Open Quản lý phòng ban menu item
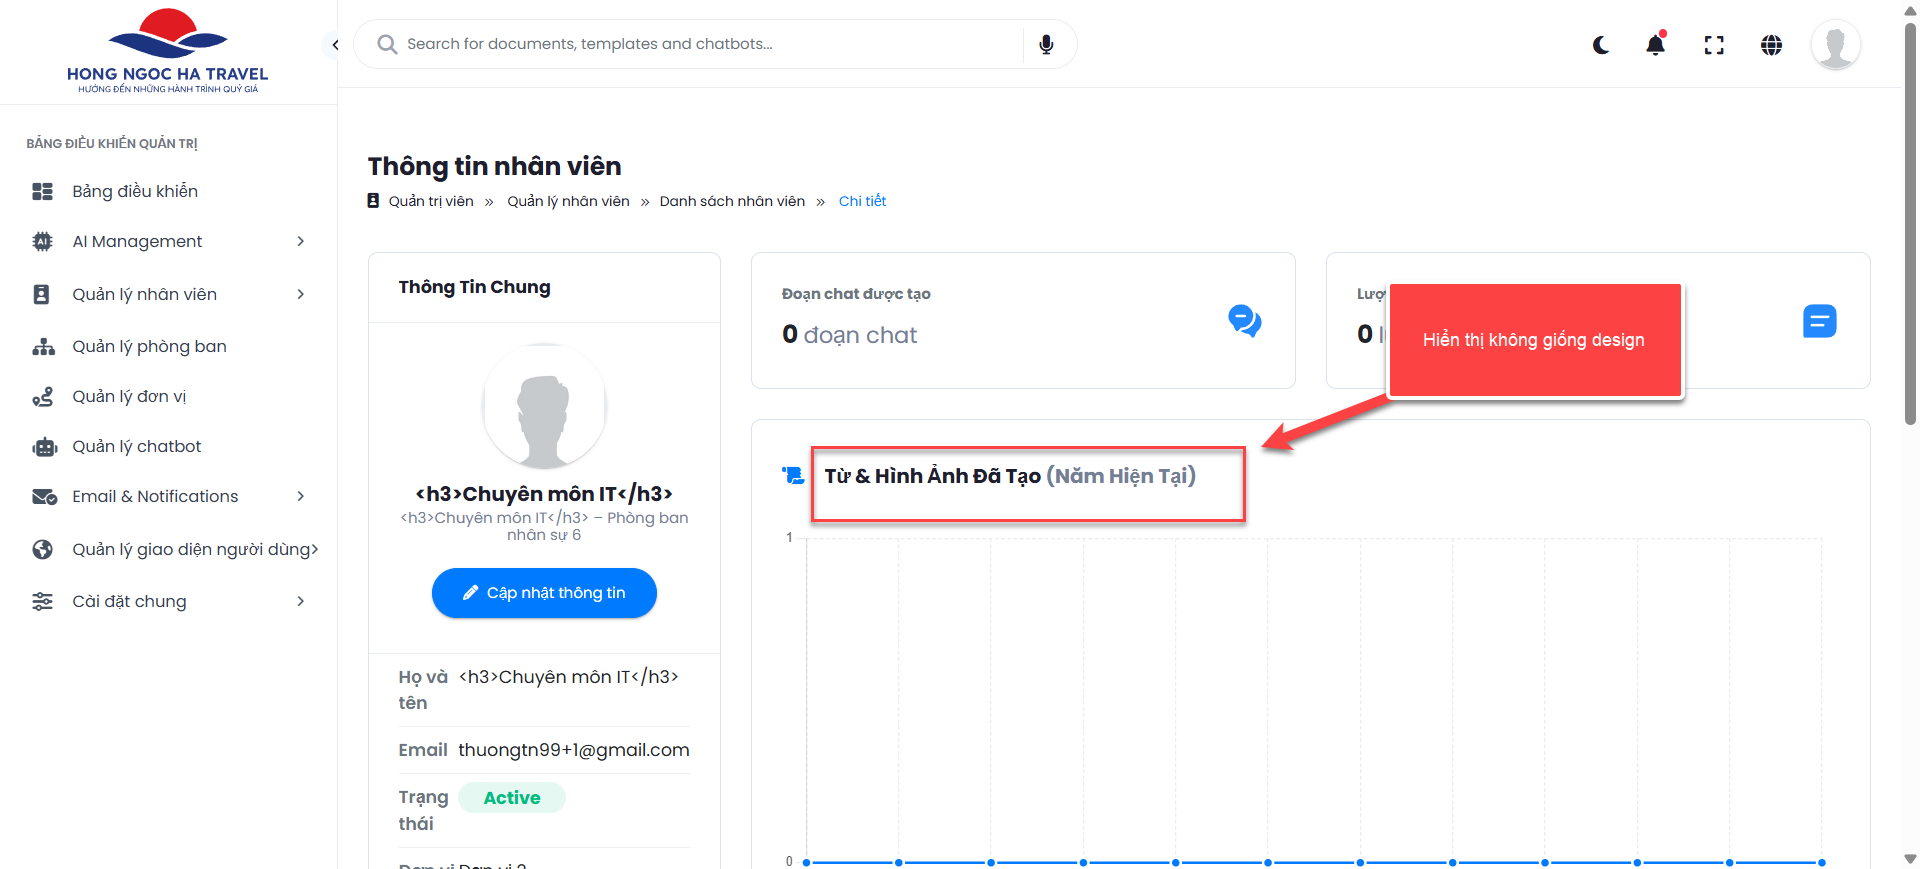The image size is (1920, 869). 149,346
